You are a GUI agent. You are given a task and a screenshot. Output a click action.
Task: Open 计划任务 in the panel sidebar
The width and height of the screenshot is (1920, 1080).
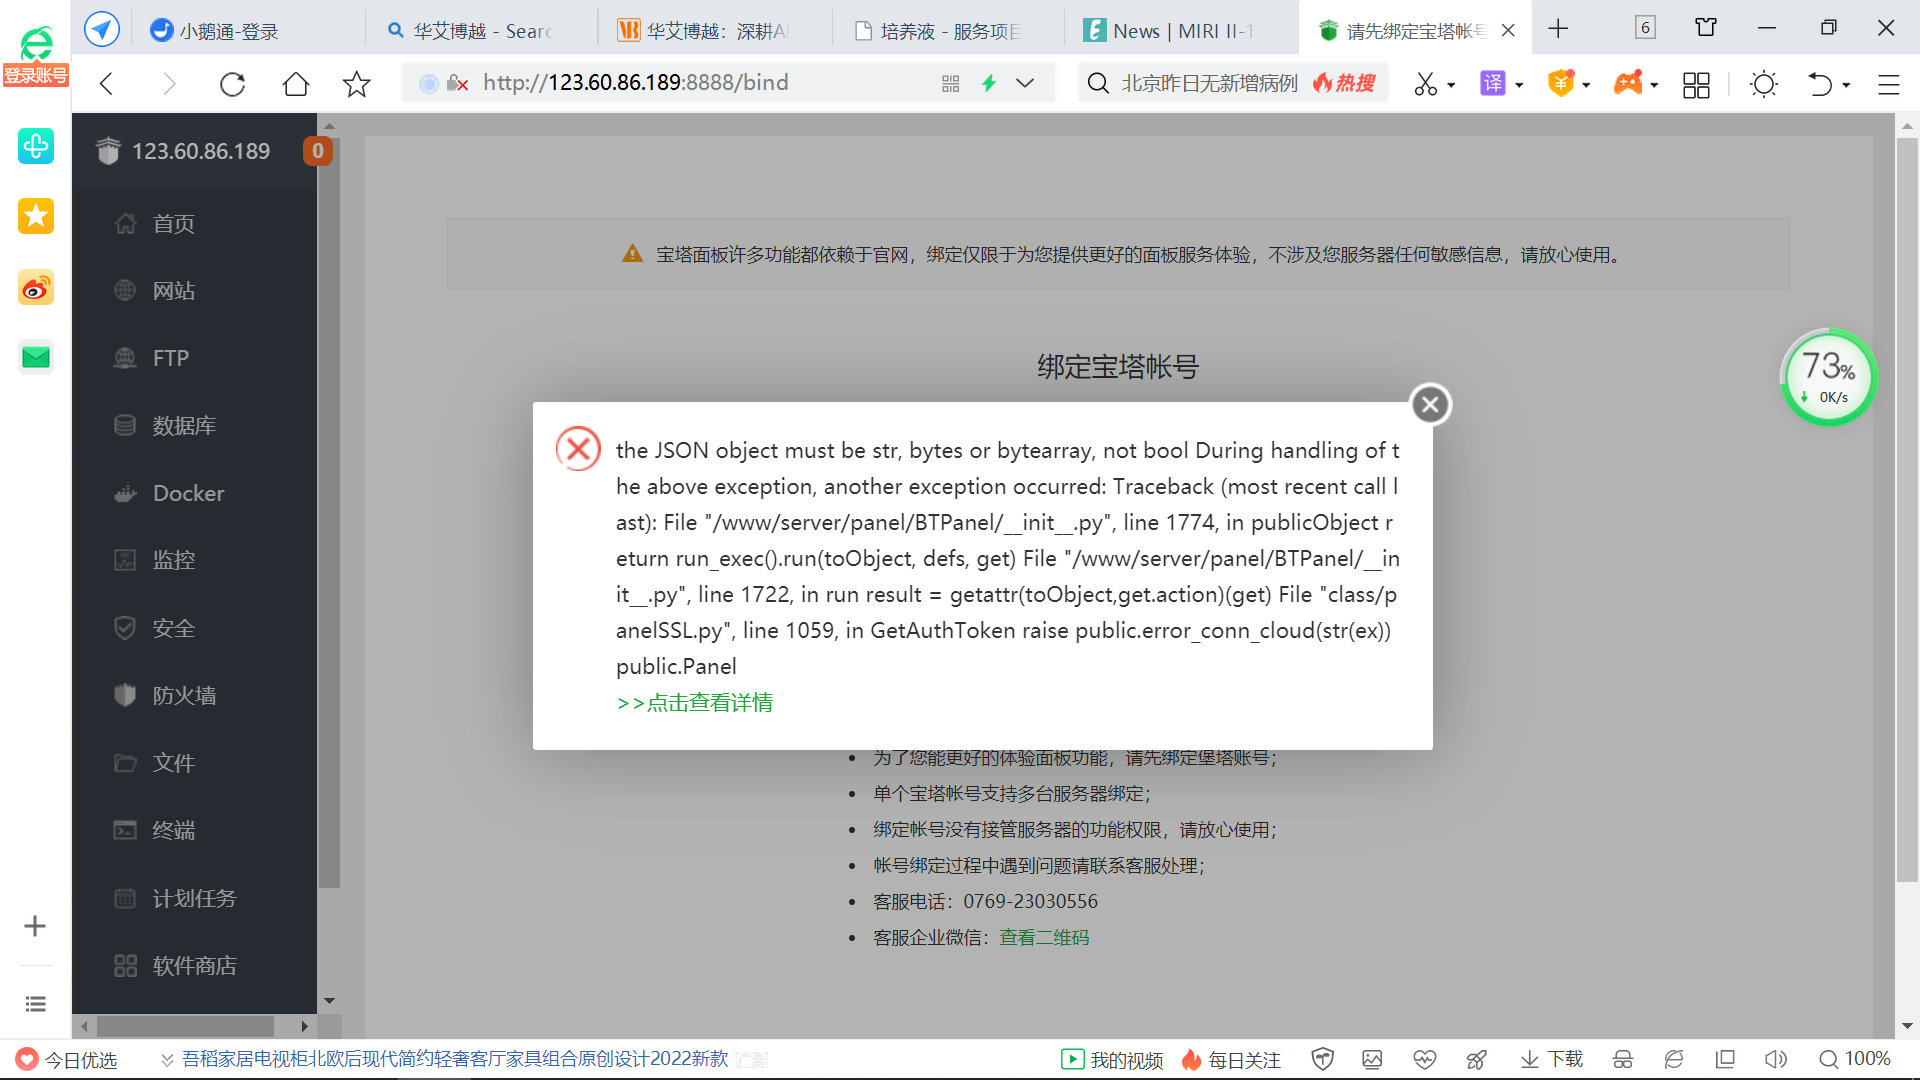194,898
